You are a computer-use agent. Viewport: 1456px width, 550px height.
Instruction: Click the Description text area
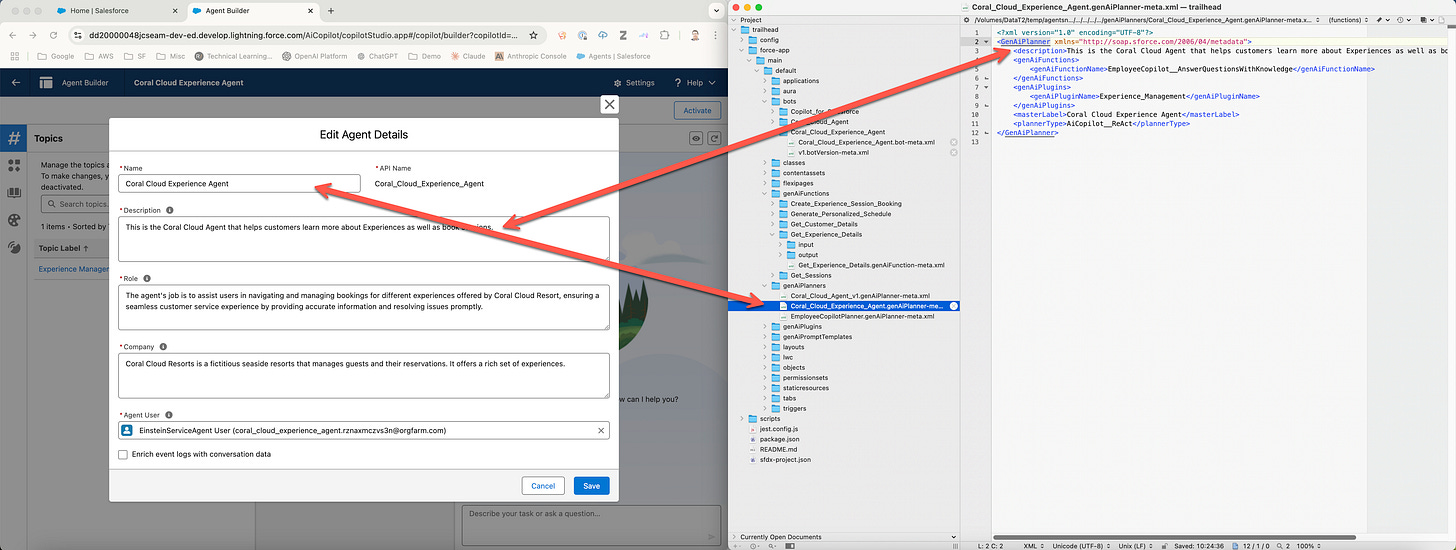363,240
